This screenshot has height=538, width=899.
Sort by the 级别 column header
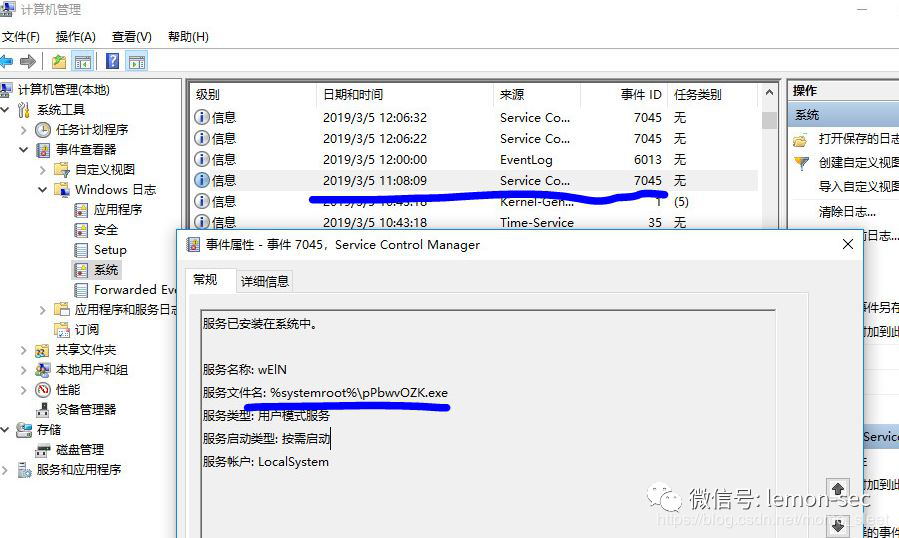coord(252,95)
